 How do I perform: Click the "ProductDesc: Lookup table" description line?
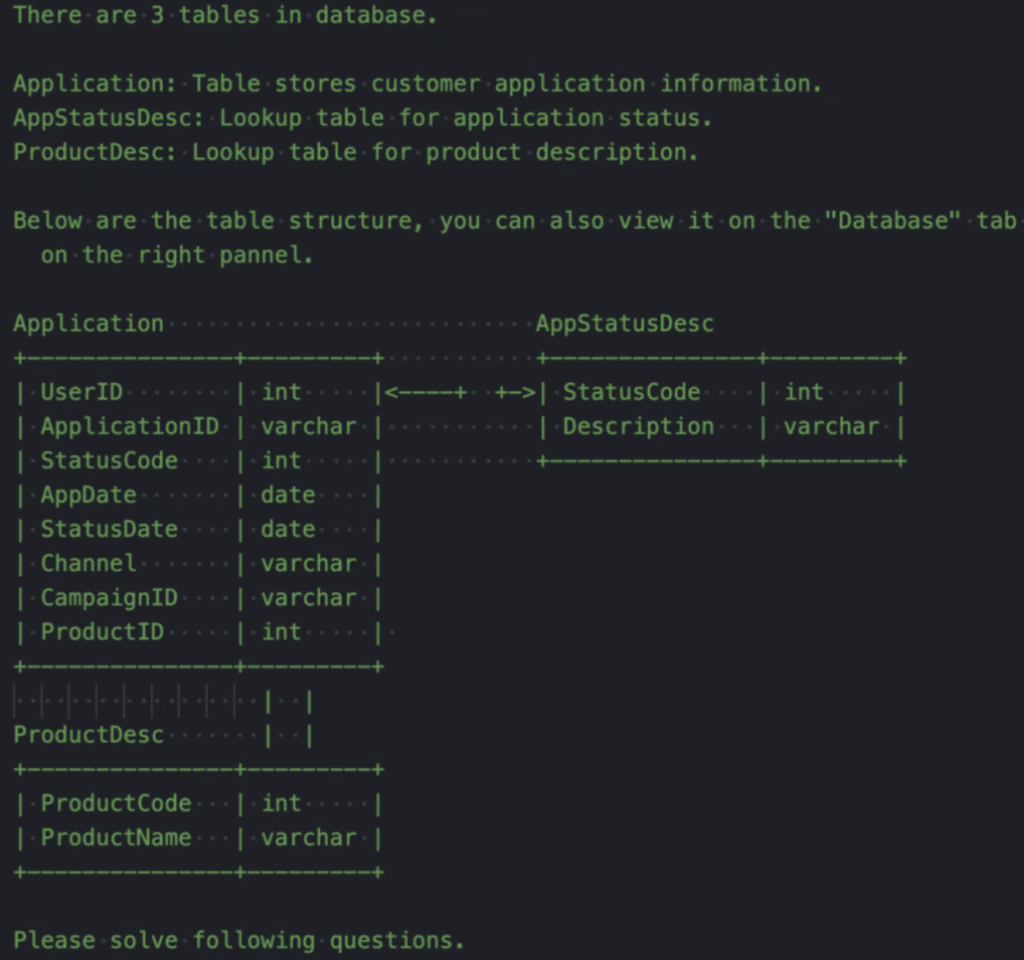pos(355,153)
